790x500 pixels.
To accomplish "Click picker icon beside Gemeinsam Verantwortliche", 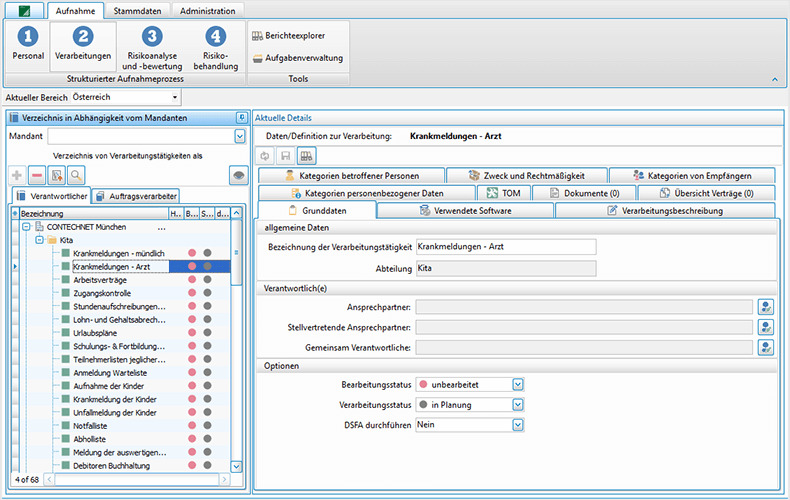I will coord(766,347).
